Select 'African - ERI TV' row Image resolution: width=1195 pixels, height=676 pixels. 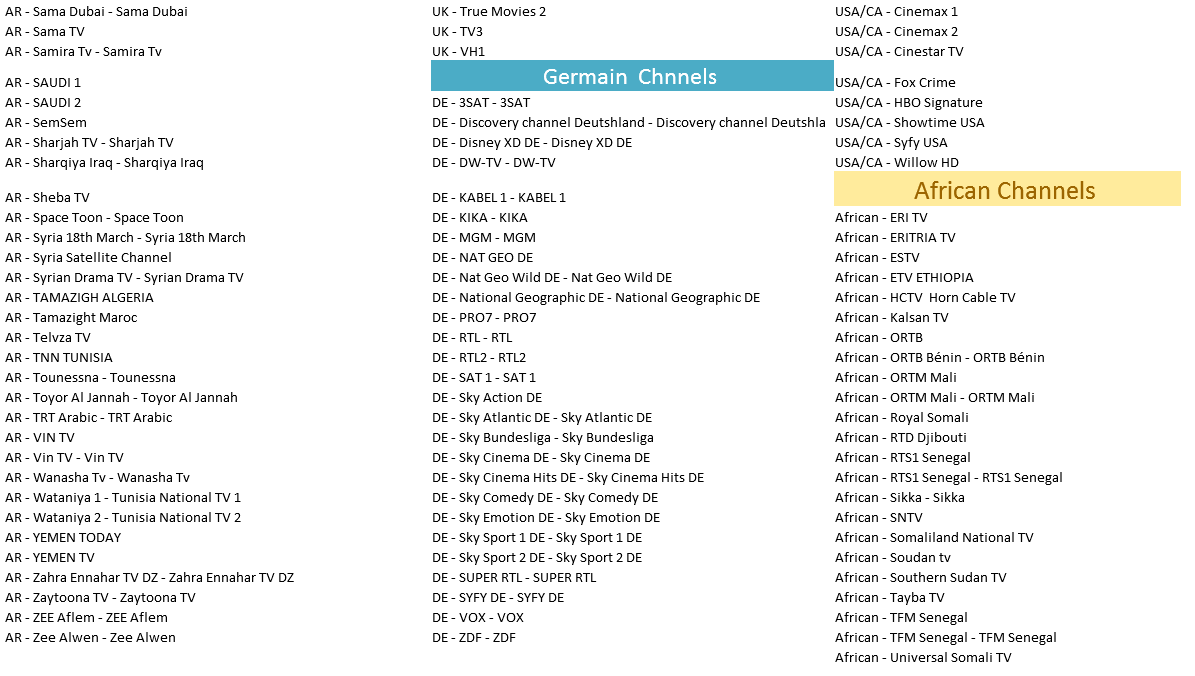(x=882, y=217)
